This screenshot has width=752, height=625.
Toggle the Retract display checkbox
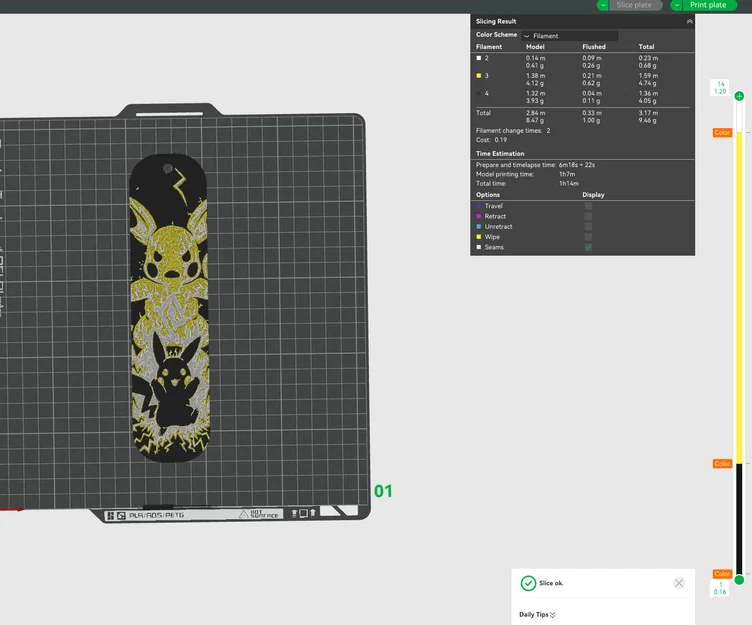coord(588,216)
